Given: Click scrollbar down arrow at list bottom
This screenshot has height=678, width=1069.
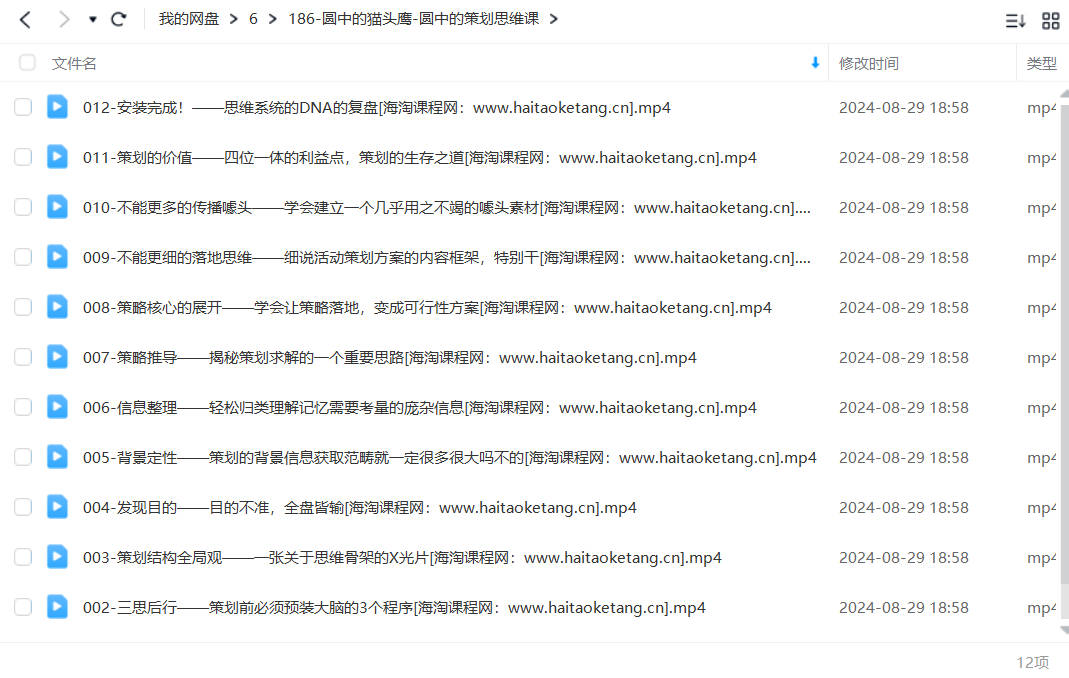Looking at the screenshot, I should coord(1064,630).
